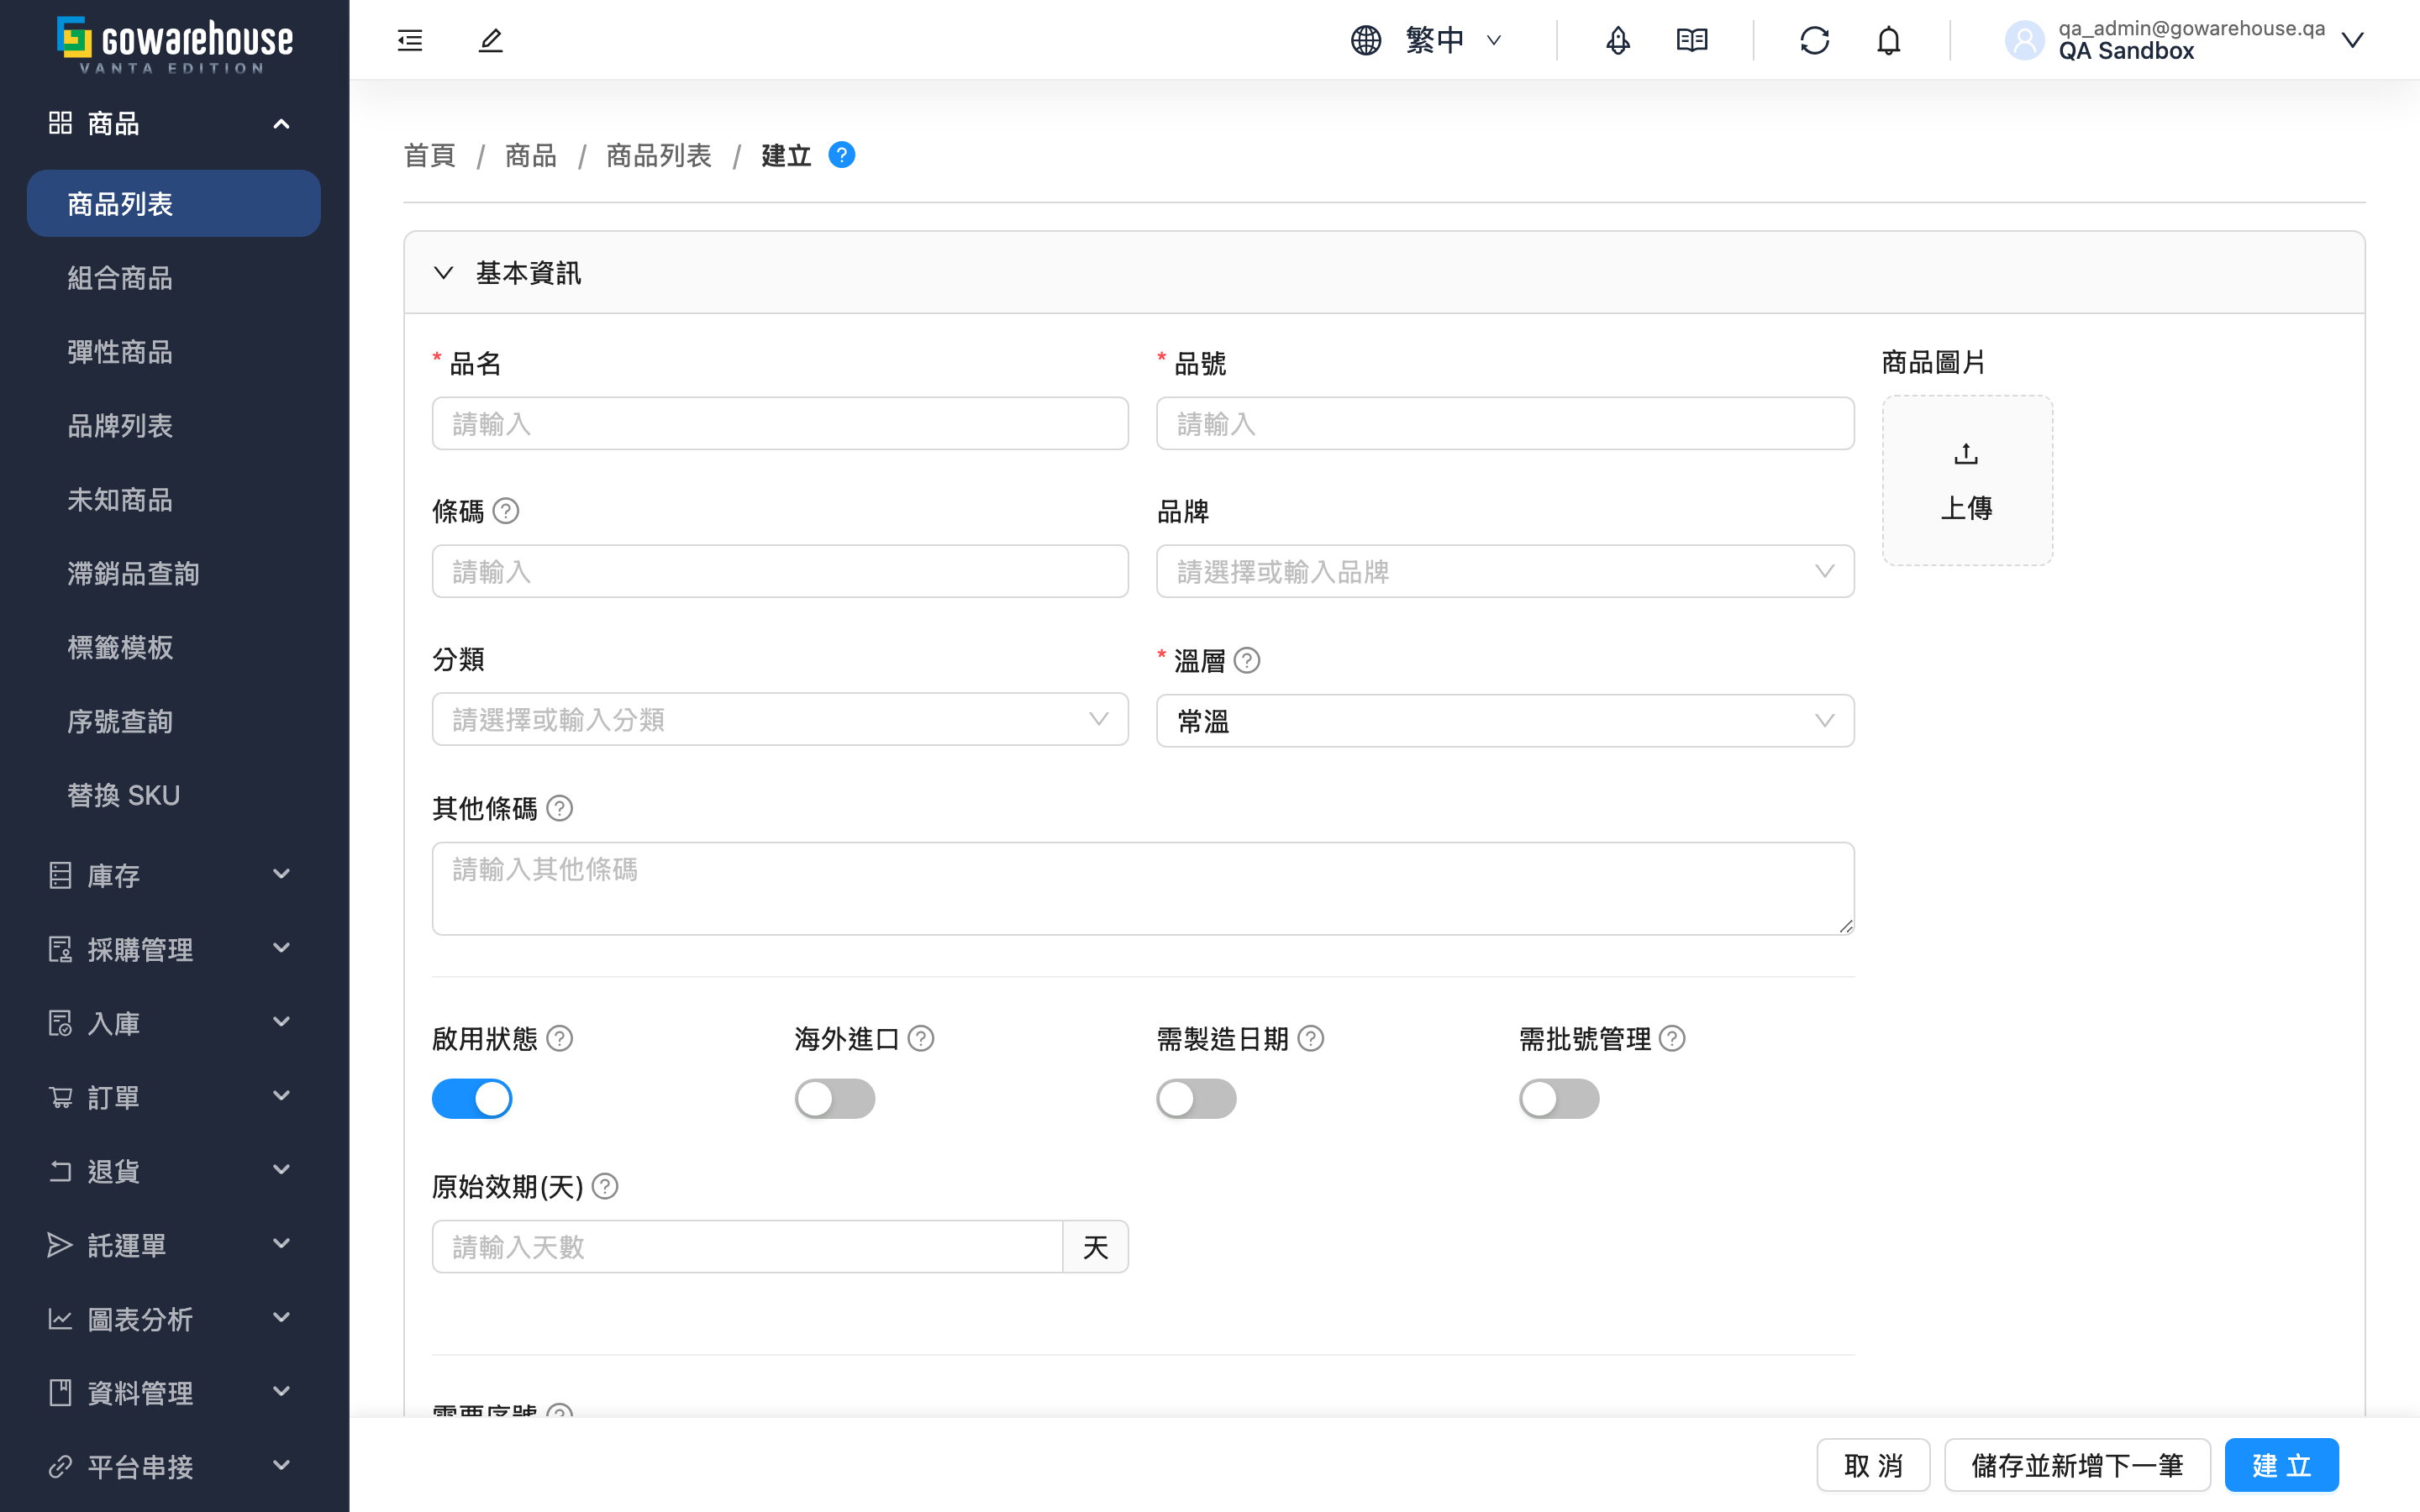This screenshot has width=2420, height=1512.
Task: Click the 託運單 paper plane icon
Action: 60,1245
